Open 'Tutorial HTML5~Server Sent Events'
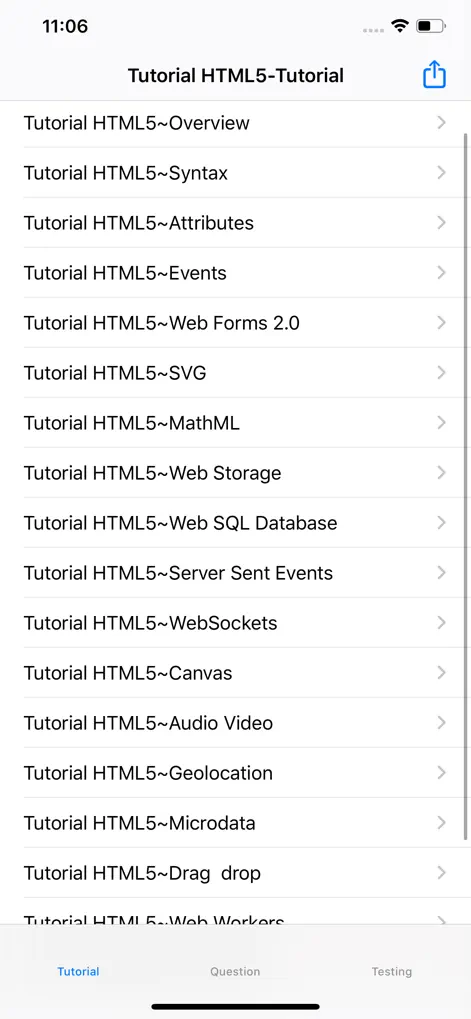This screenshot has height=1019, width=471. (235, 573)
